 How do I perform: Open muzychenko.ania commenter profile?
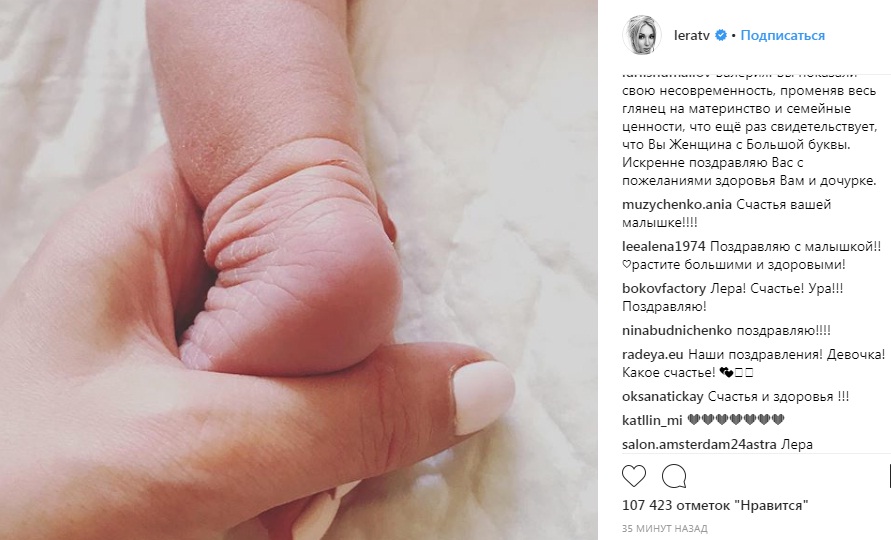click(676, 204)
